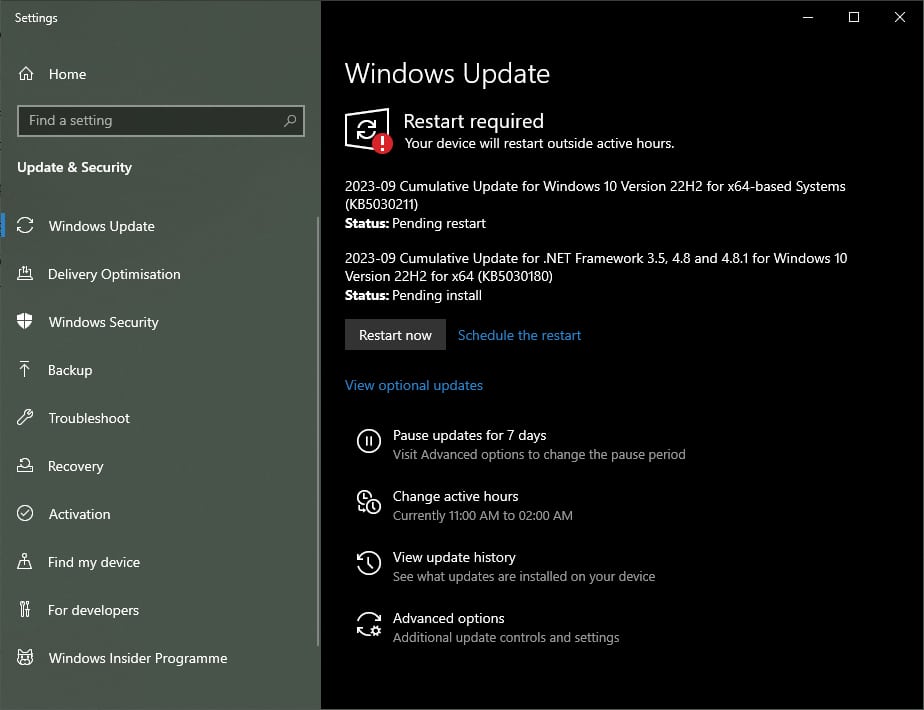Screen dimensions: 924x710
Task: Open the Schedule the restart link
Action: pos(519,335)
